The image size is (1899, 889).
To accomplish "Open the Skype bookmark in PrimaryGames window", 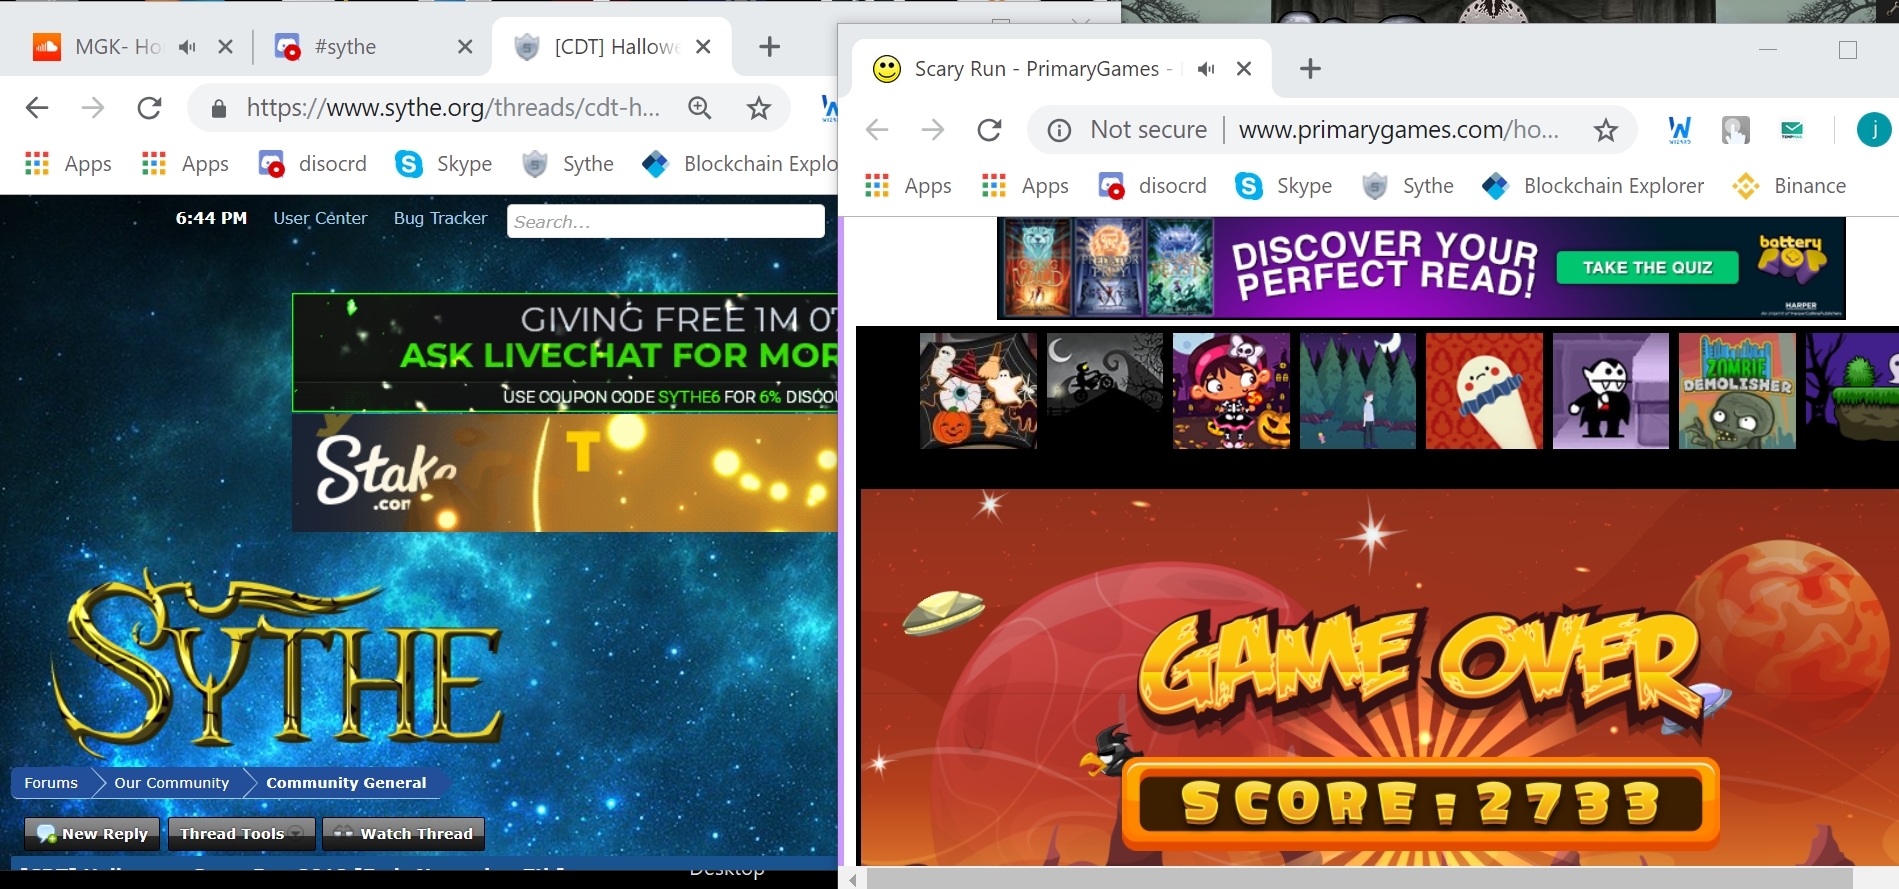I will (1284, 186).
